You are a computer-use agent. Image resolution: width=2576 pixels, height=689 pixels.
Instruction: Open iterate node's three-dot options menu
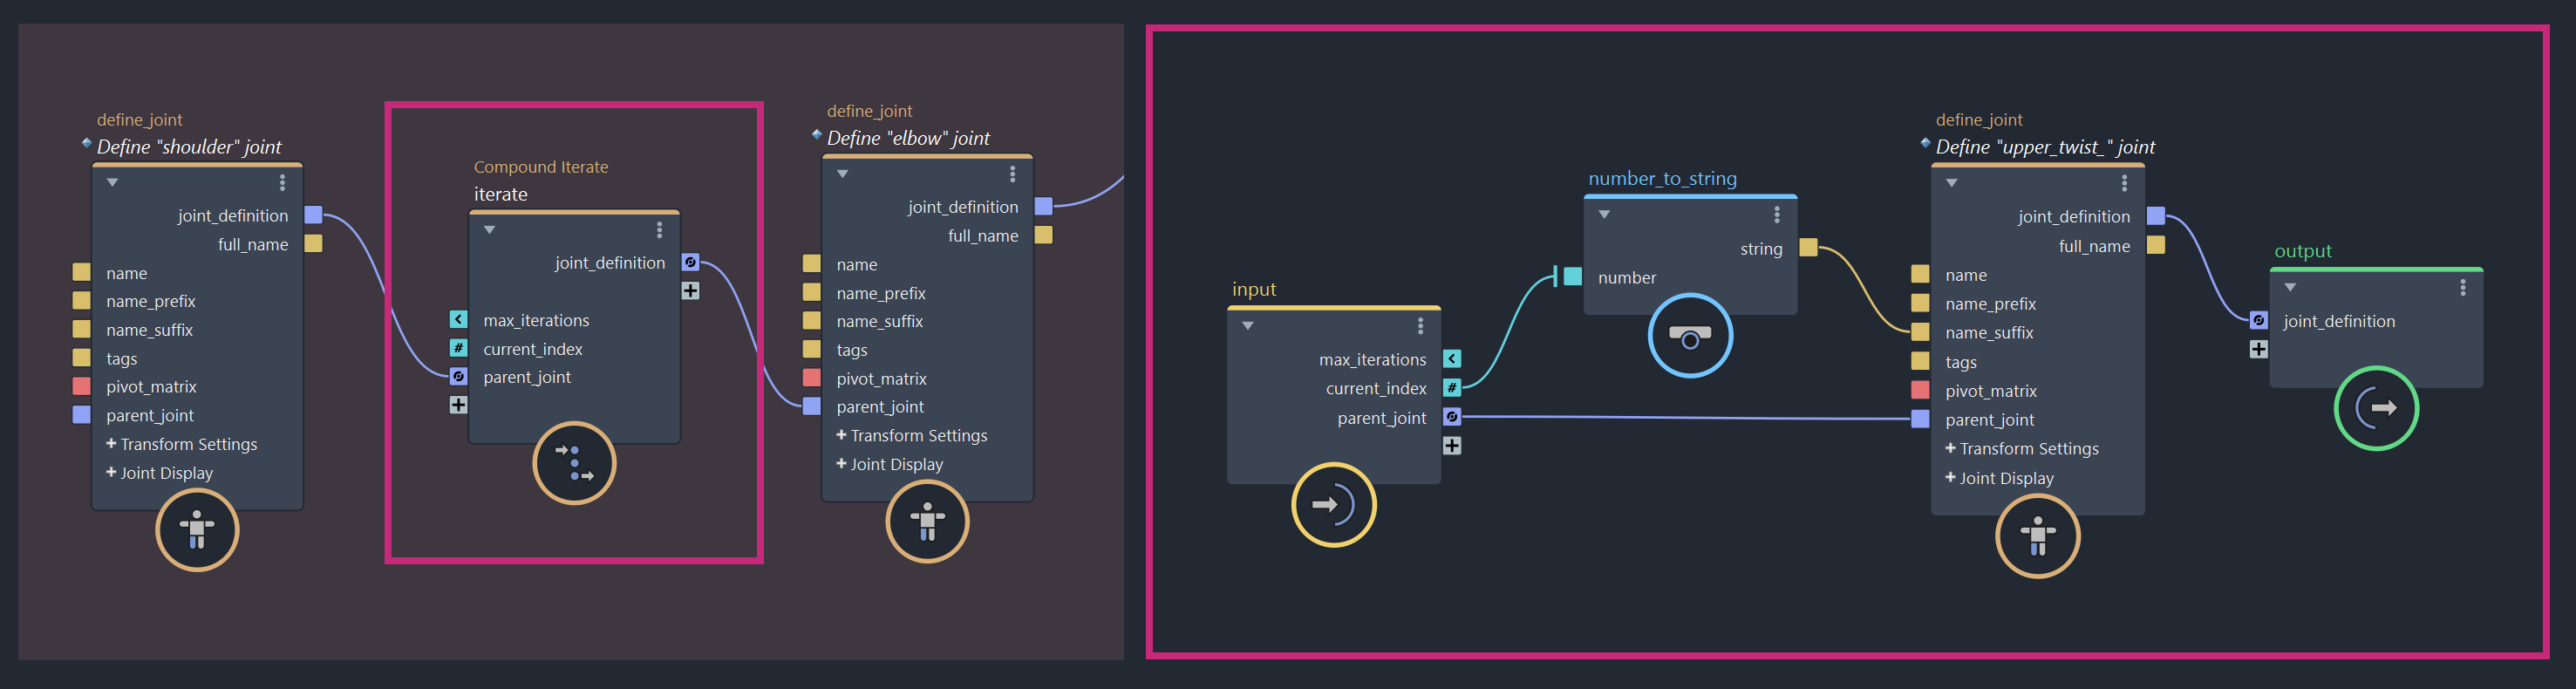pos(659,230)
